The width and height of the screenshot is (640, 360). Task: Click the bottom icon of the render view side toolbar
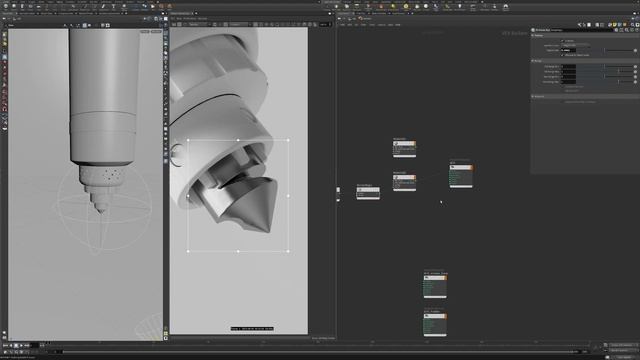tap(165, 338)
